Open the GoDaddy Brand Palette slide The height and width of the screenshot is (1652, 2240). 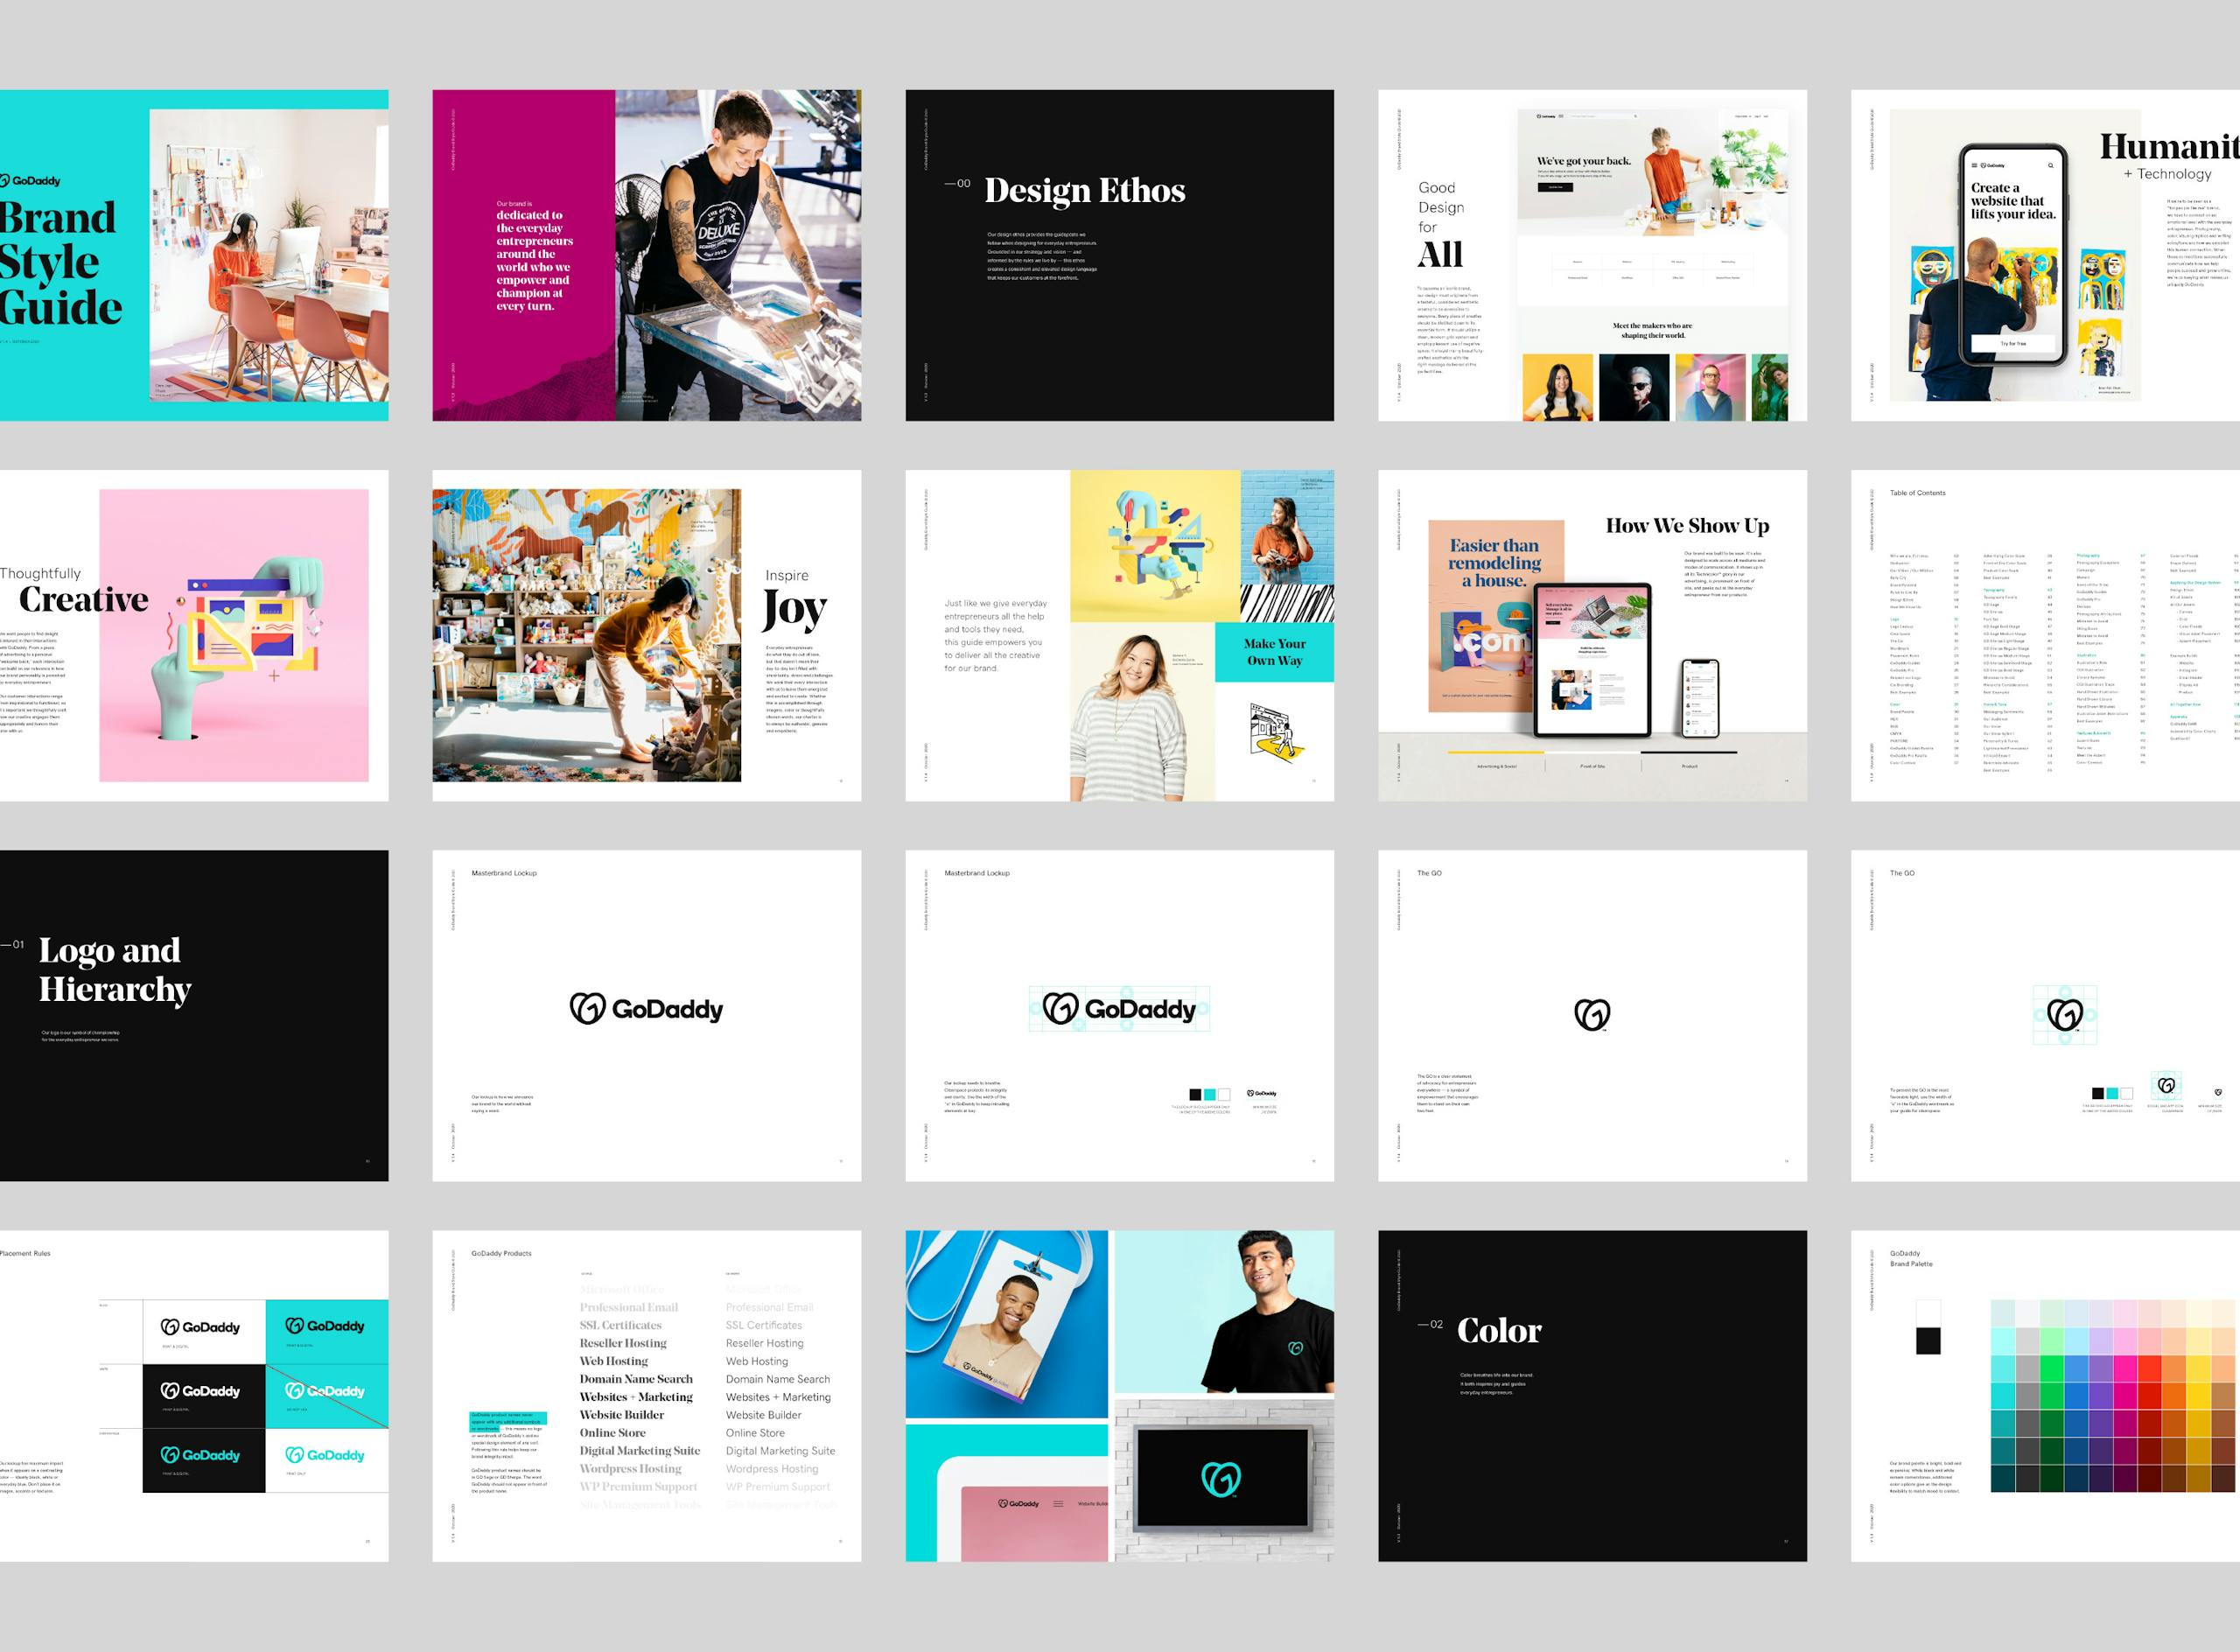[2045, 1396]
